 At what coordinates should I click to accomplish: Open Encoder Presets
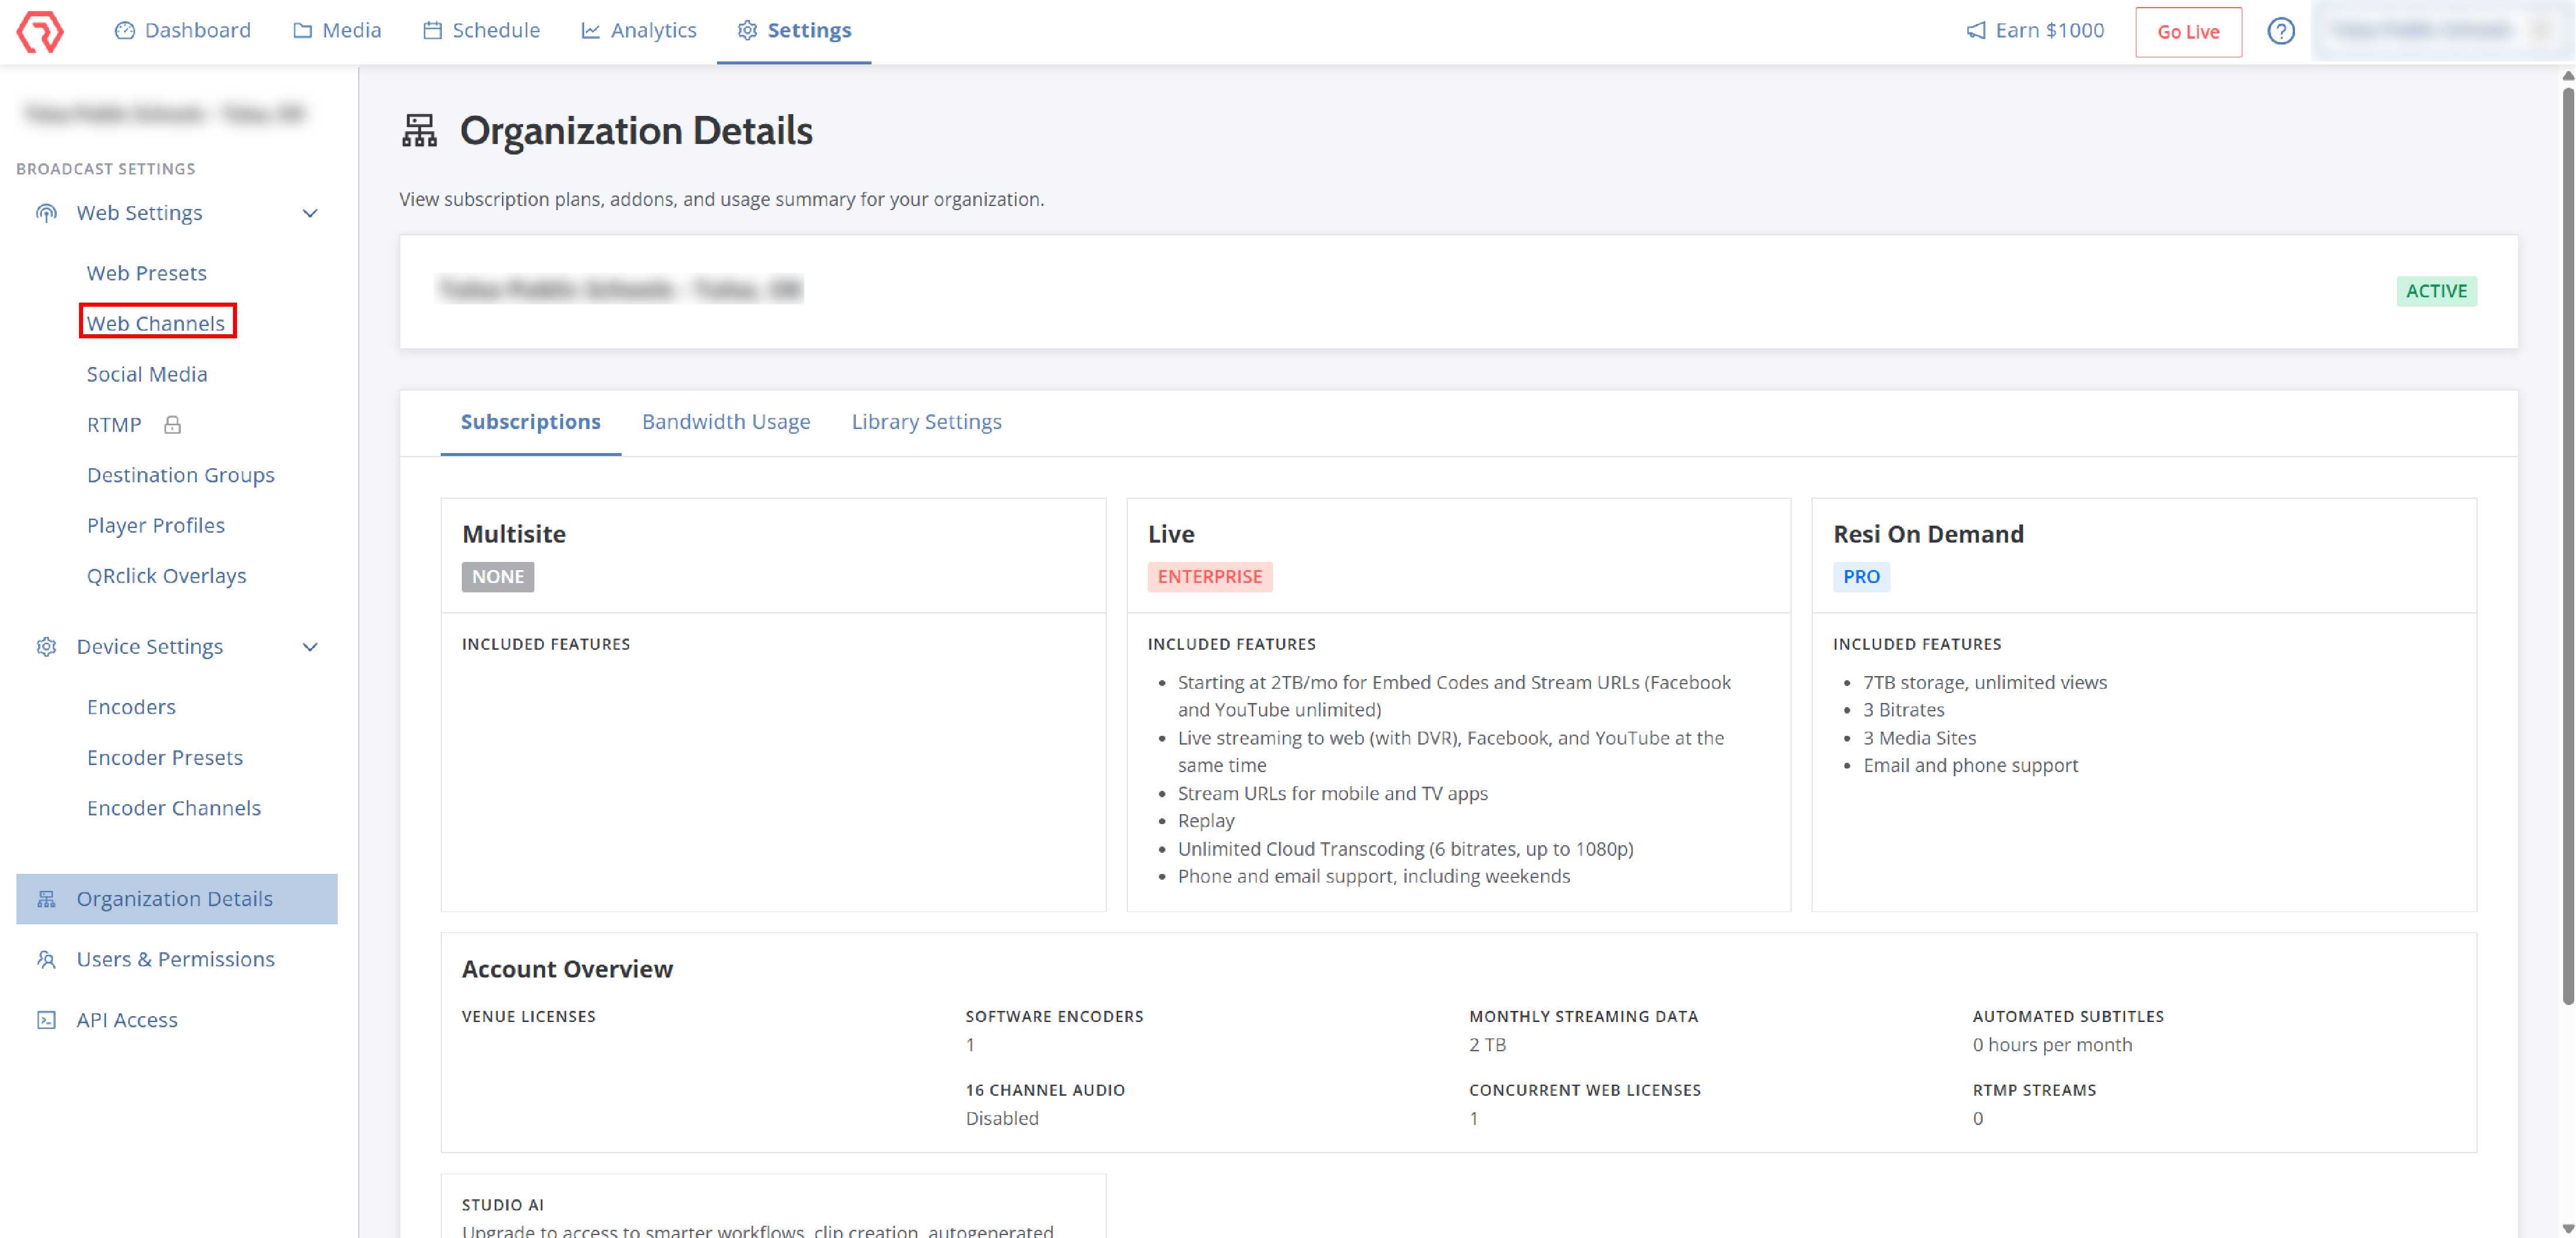[x=165, y=758]
